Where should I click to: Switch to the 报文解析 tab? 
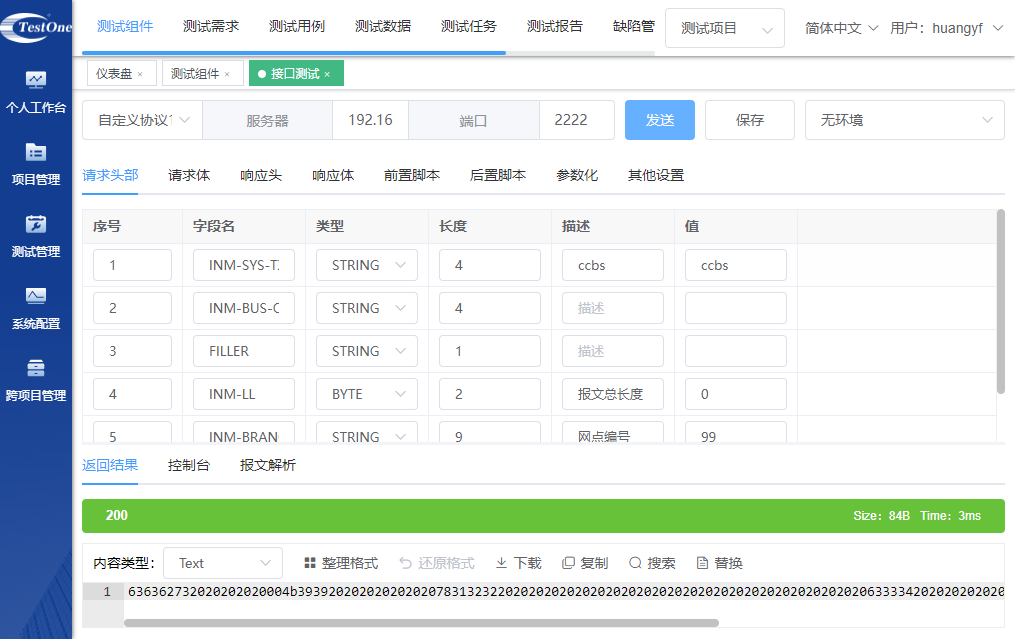pos(268,465)
